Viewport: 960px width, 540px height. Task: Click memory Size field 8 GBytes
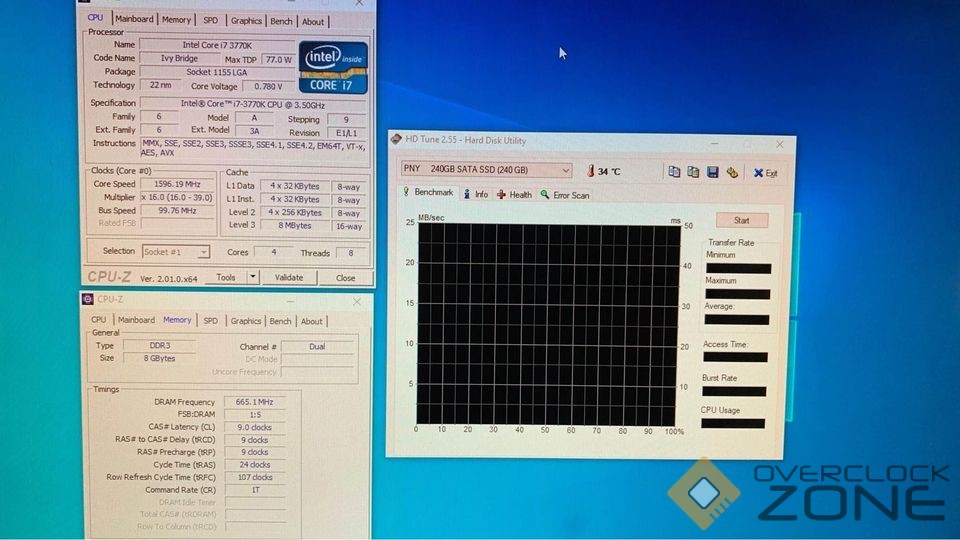(160, 358)
